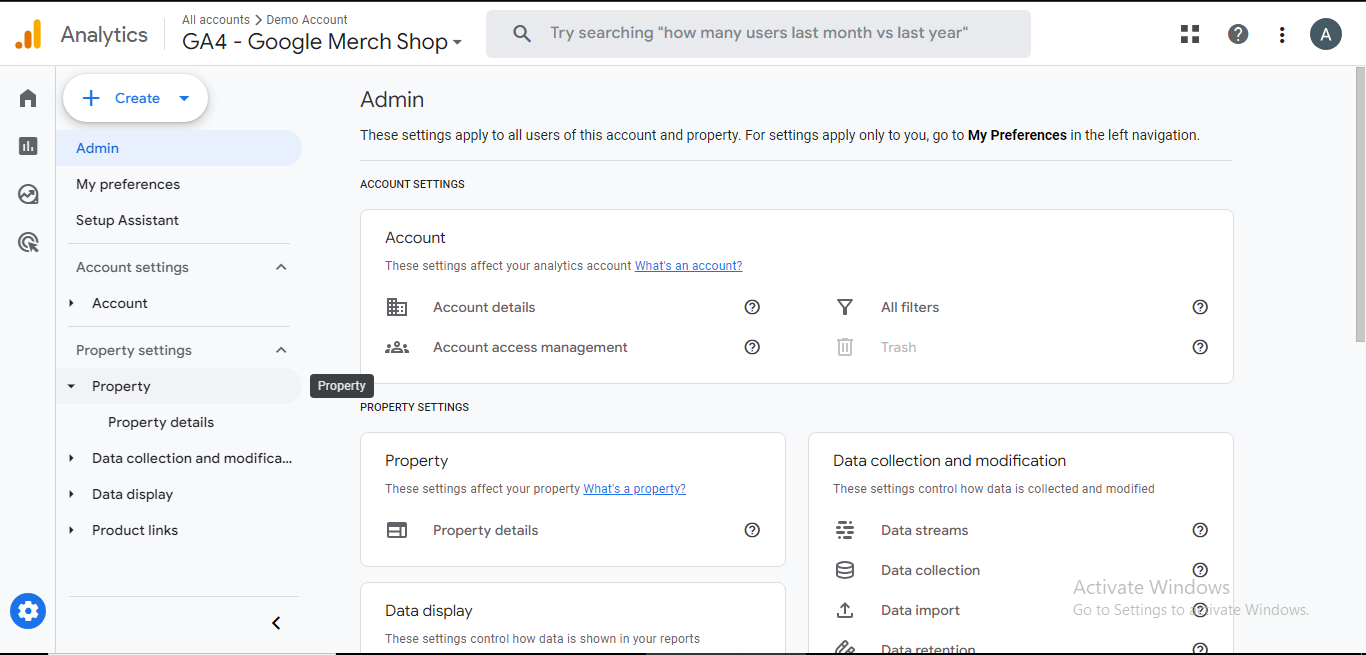Open Account access management
This screenshot has height=655, width=1366.
[530, 347]
